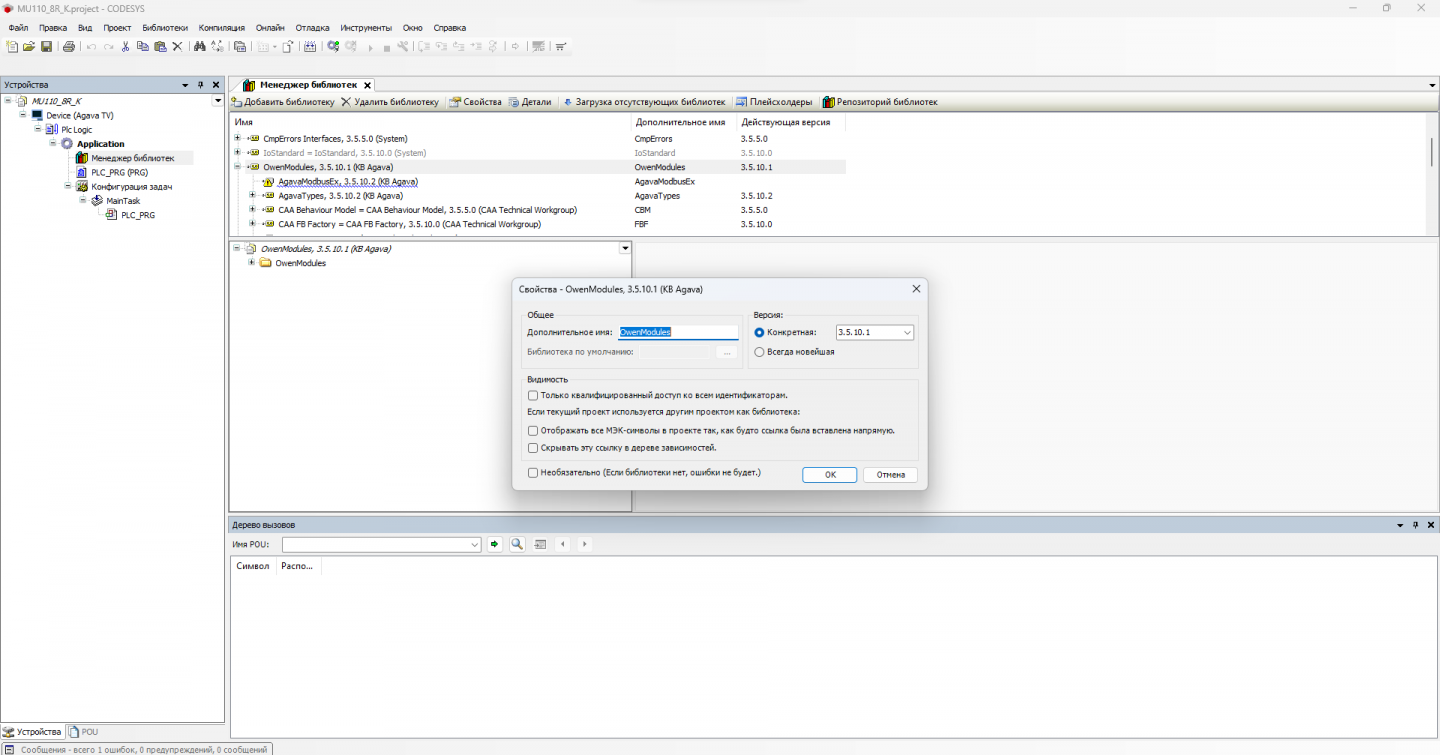This screenshot has width=1440, height=755.
Task: Click the browse ... button for default library
Action: [727, 352]
